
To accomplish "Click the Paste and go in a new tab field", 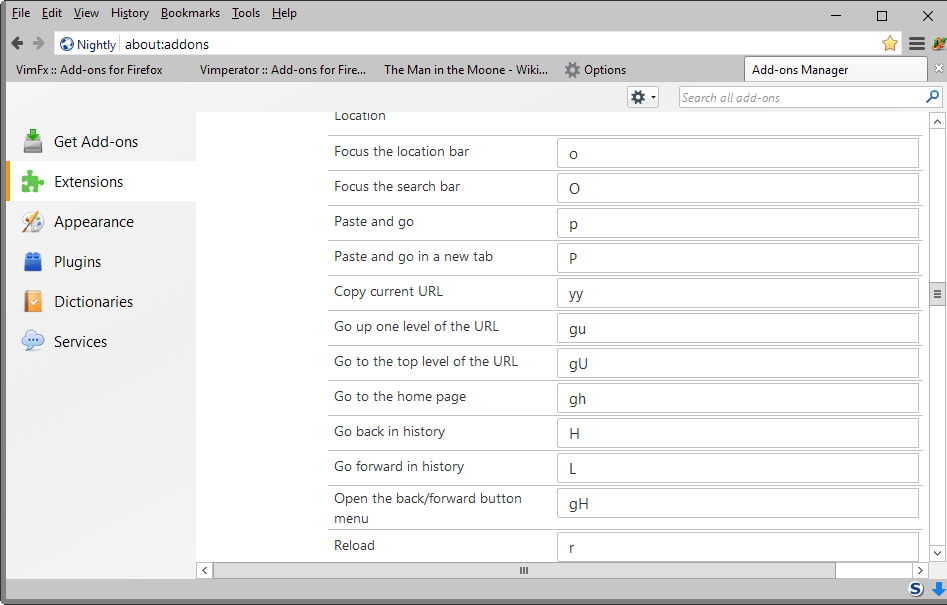I will pos(737,258).
